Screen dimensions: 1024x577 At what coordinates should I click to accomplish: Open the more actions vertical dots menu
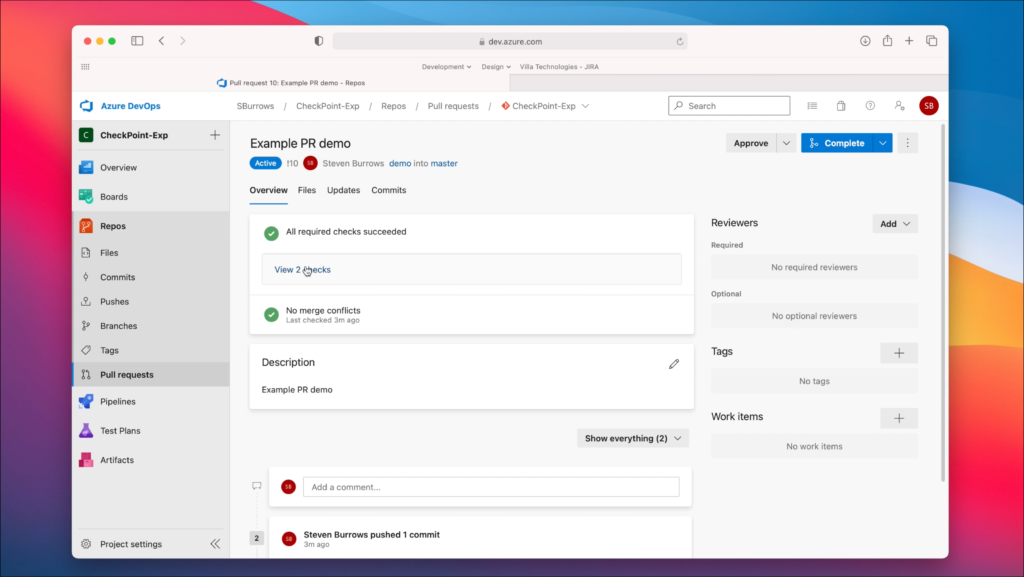[907, 143]
